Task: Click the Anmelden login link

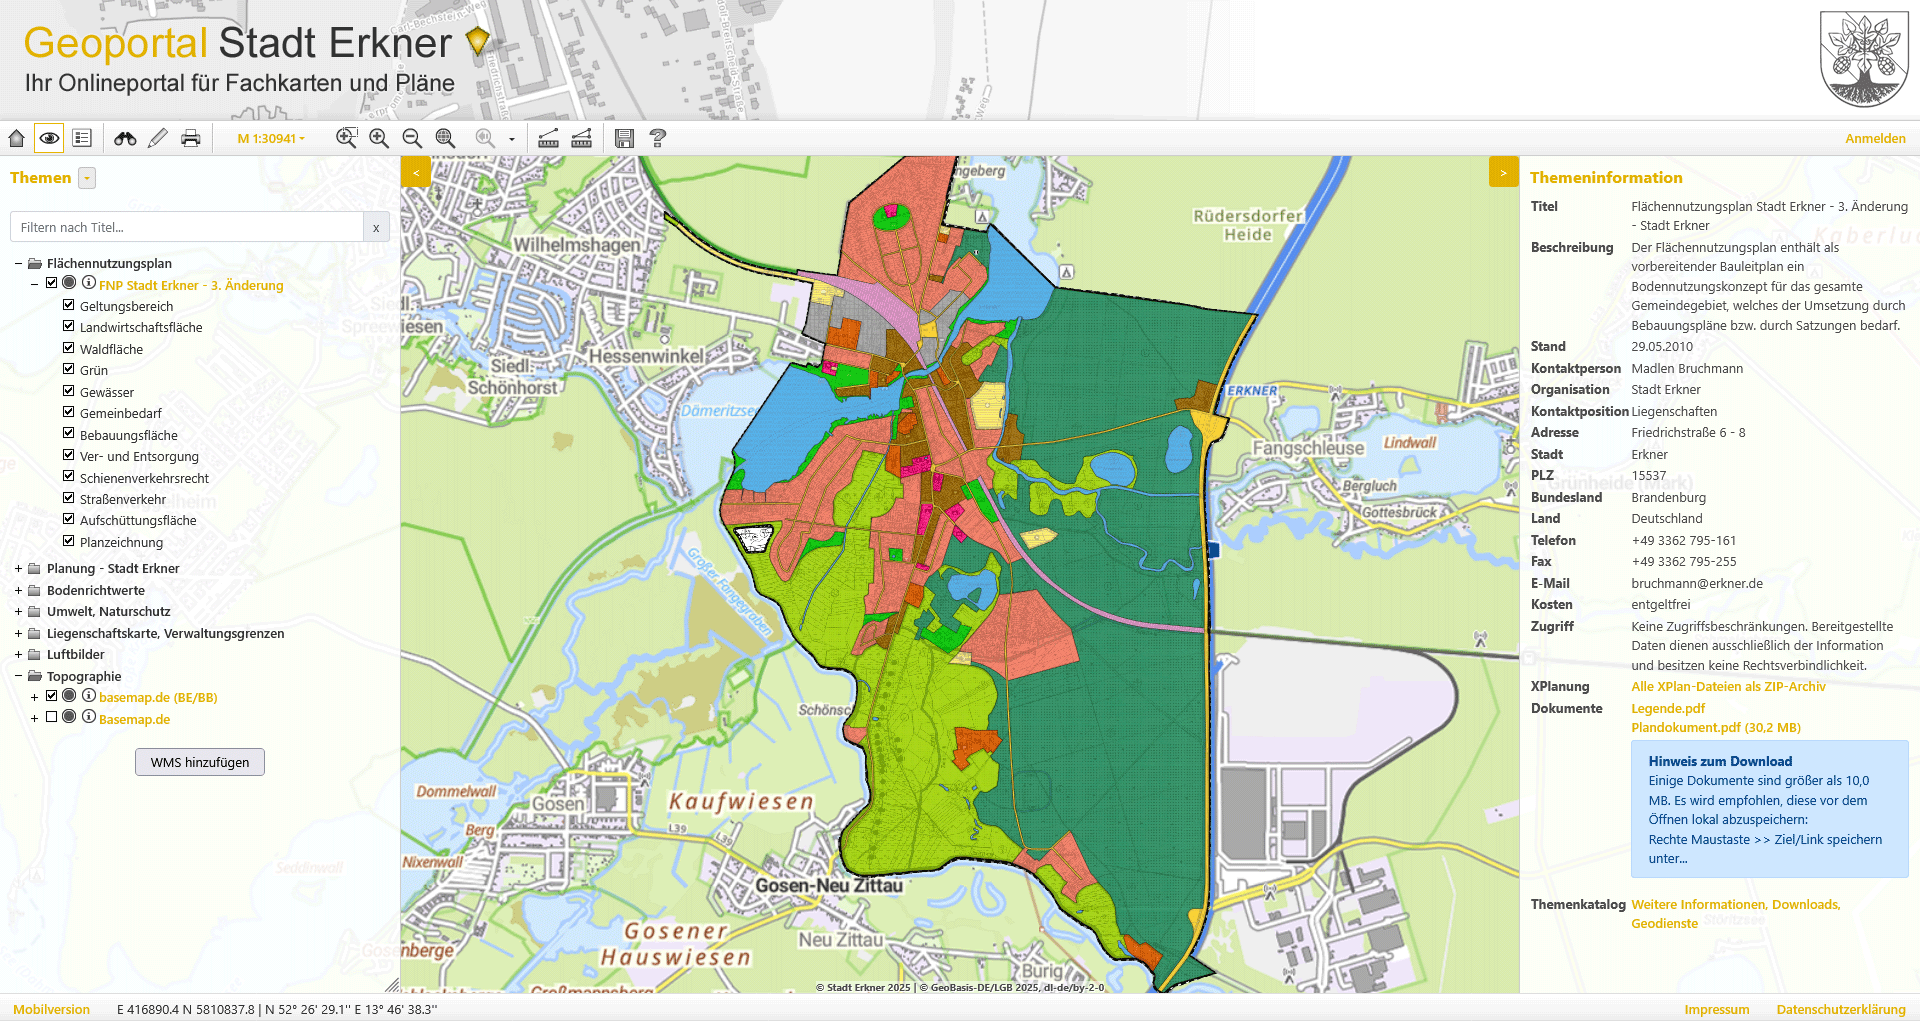Action: click(1874, 139)
